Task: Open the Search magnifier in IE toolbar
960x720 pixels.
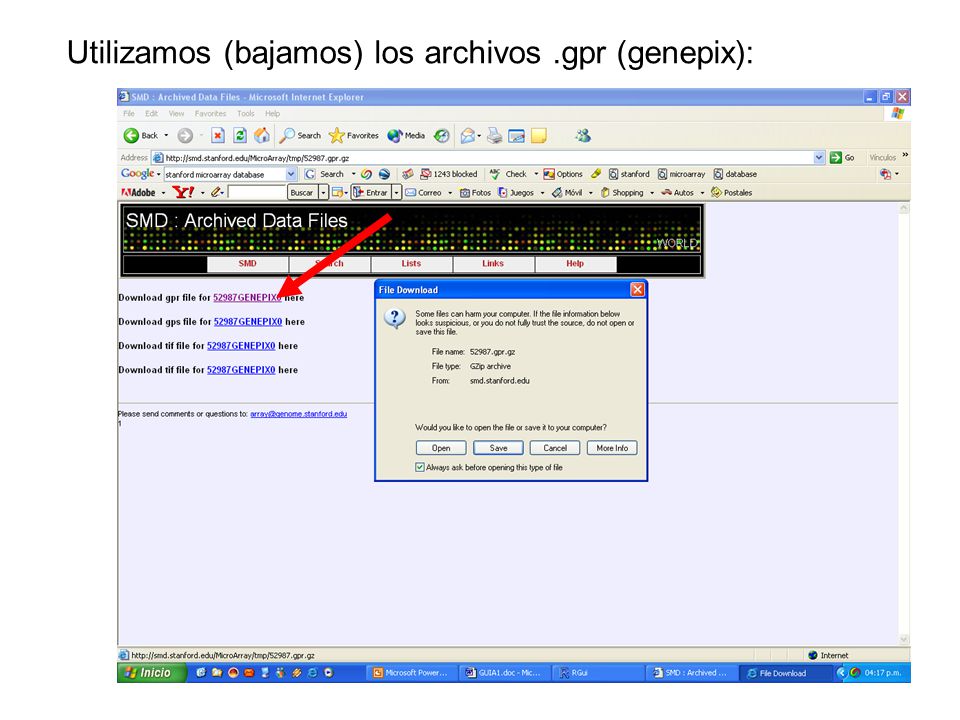Action: pyautogui.click(x=300, y=136)
